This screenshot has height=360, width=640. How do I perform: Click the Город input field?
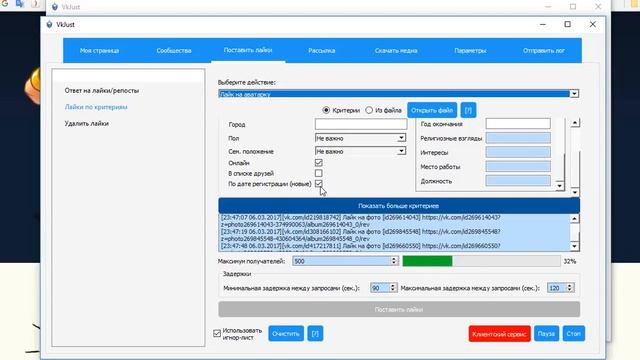[x=361, y=124]
